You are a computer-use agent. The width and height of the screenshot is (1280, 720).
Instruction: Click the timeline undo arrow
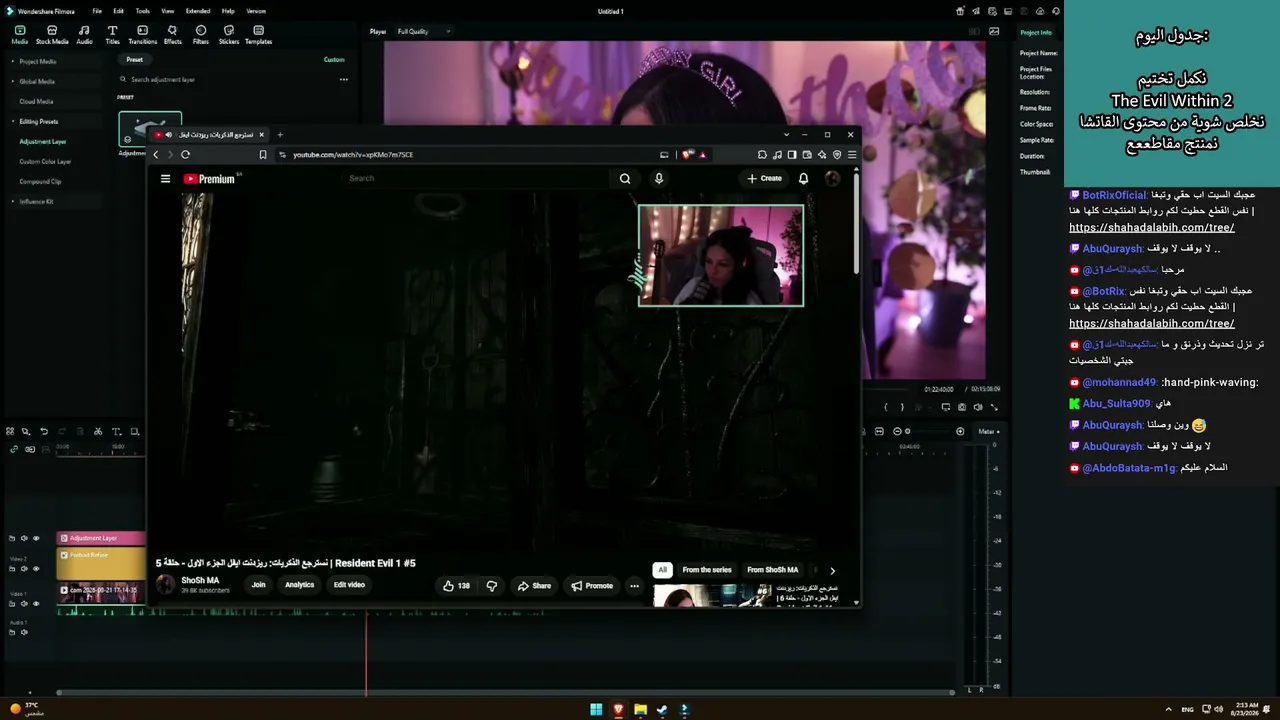(x=44, y=431)
